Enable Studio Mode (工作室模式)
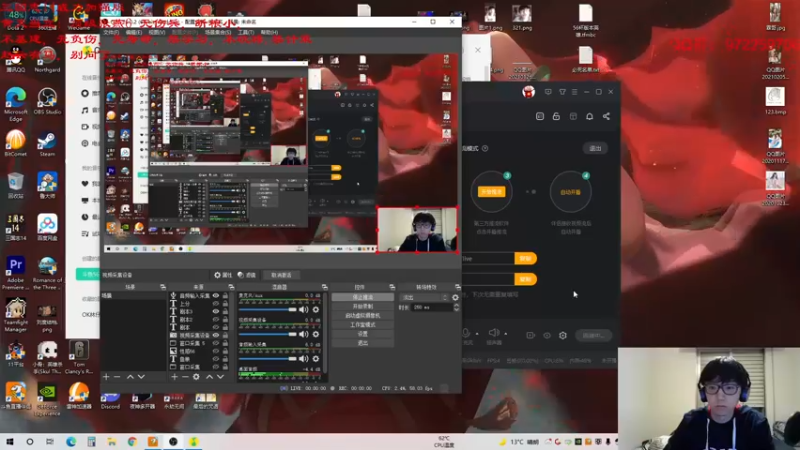The width and height of the screenshot is (800, 450). (363, 324)
